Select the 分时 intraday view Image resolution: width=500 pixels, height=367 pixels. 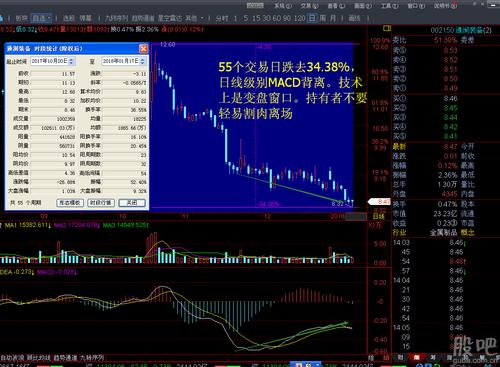tap(222, 18)
